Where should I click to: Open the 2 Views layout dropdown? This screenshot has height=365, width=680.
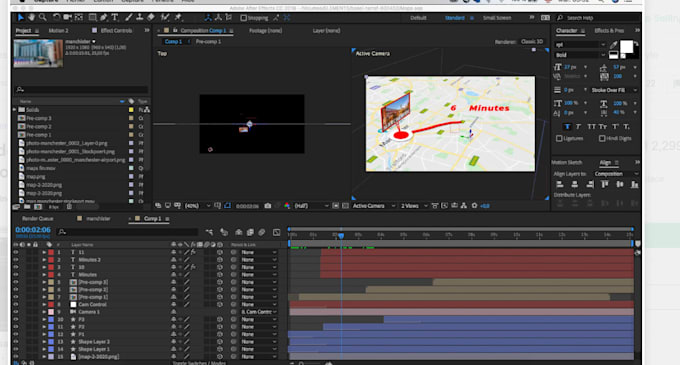click(x=414, y=205)
